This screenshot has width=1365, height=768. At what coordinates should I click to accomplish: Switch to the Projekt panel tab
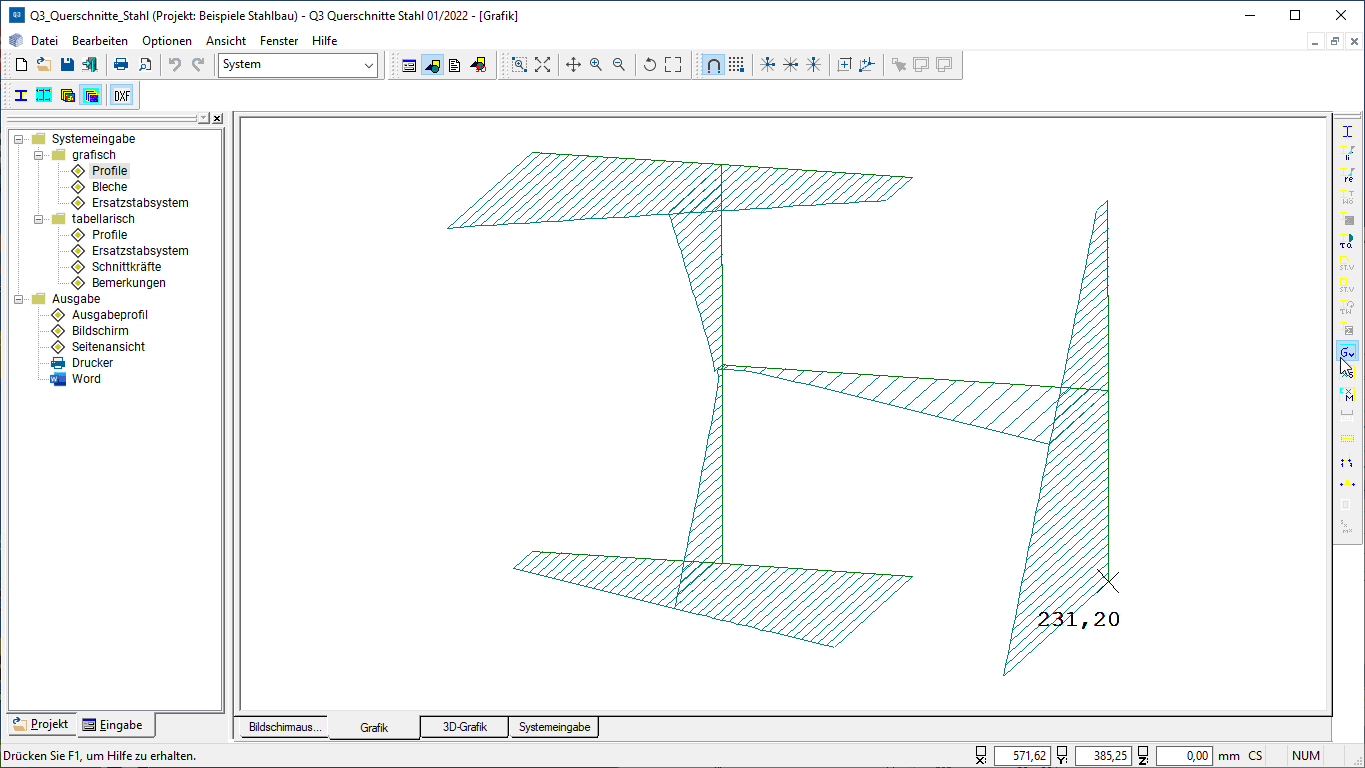click(41, 724)
